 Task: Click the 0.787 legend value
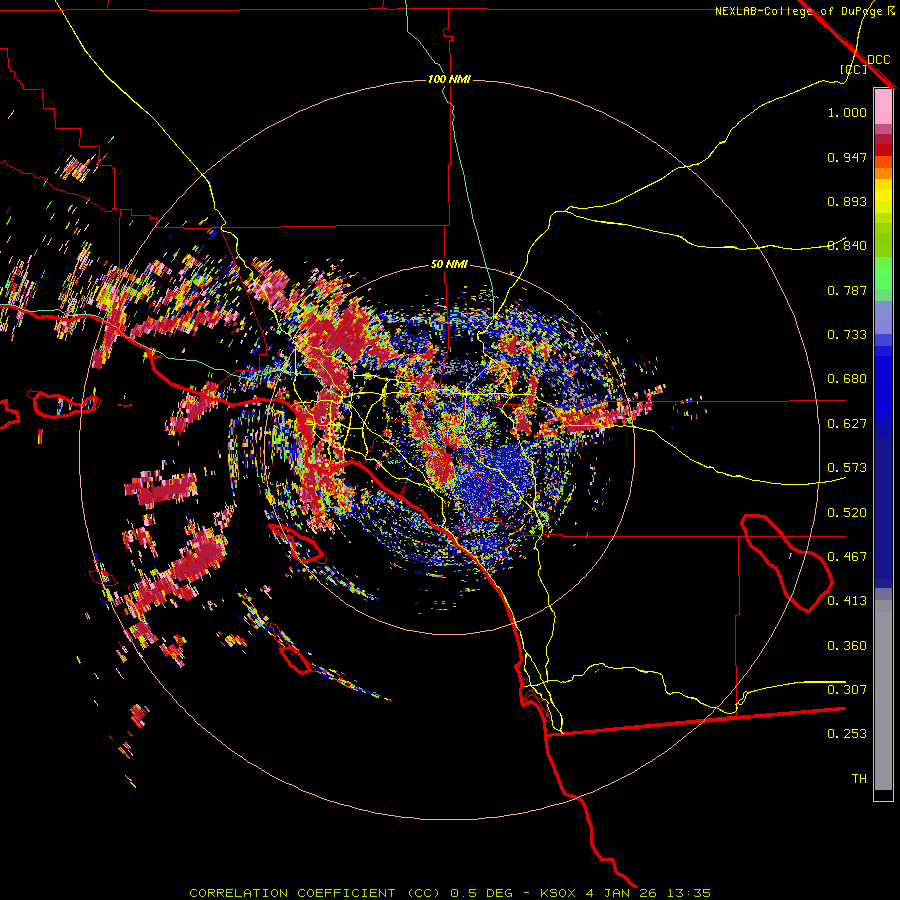tap(847, 290)
